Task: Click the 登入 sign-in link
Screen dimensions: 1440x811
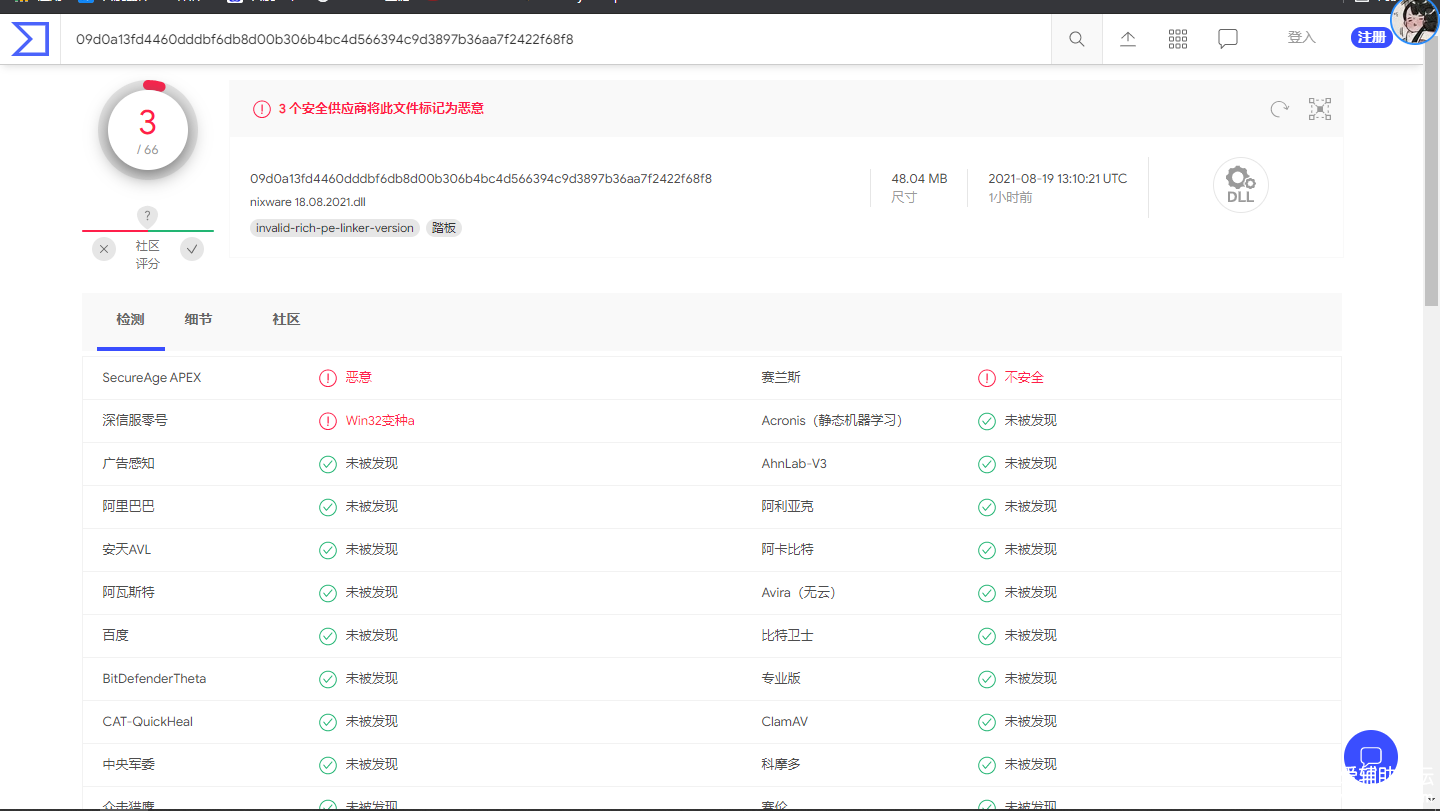Action: click(1301, 37)
